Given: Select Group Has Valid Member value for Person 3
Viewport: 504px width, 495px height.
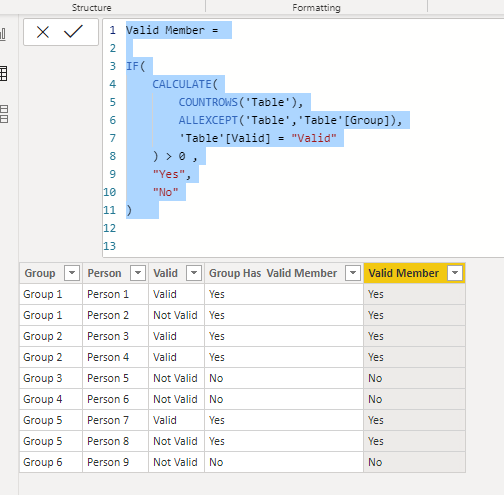Looking at the screenshot, I should tap(284, 336).
